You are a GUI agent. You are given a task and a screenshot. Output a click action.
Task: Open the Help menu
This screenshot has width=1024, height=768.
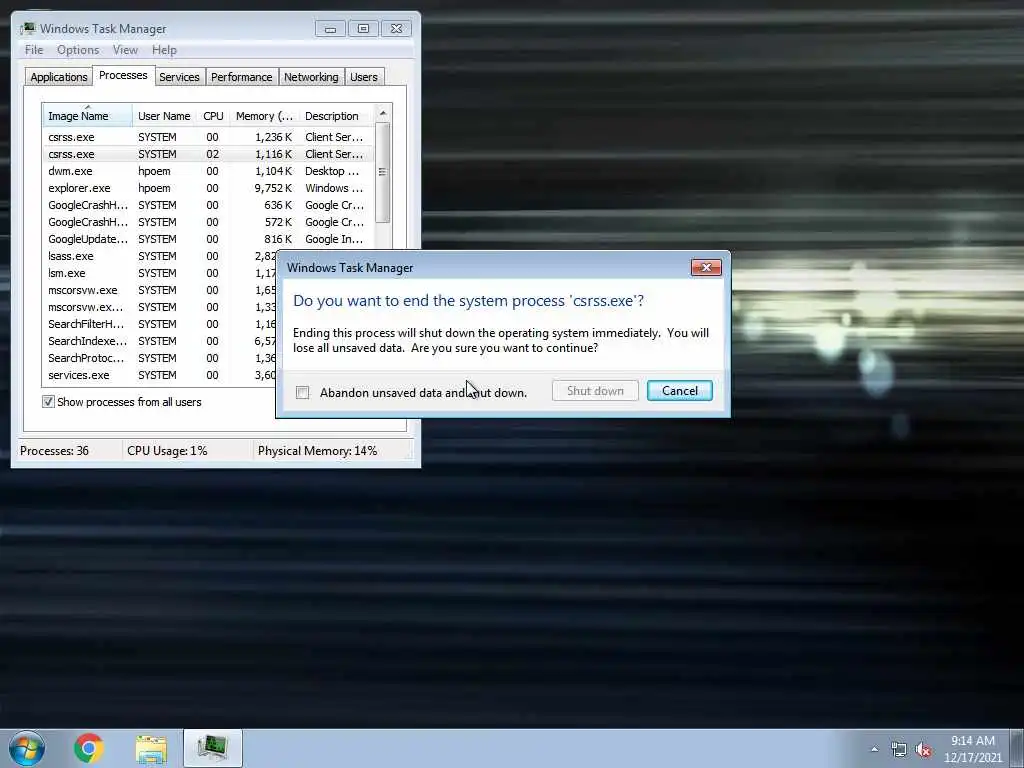pos(164,50)
